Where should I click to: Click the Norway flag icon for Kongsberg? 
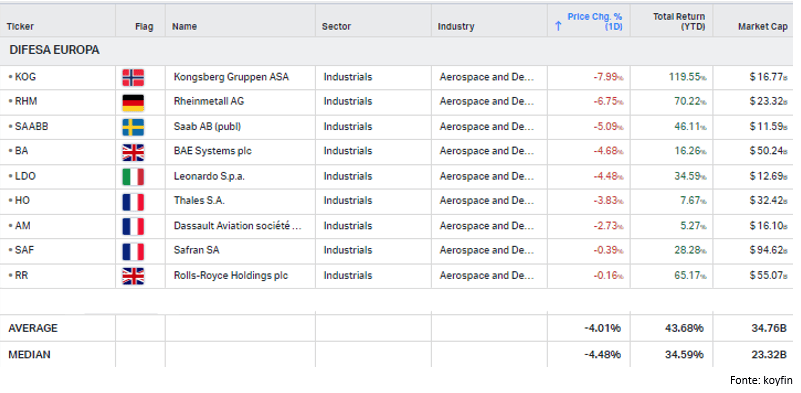(x=133, y=77)
